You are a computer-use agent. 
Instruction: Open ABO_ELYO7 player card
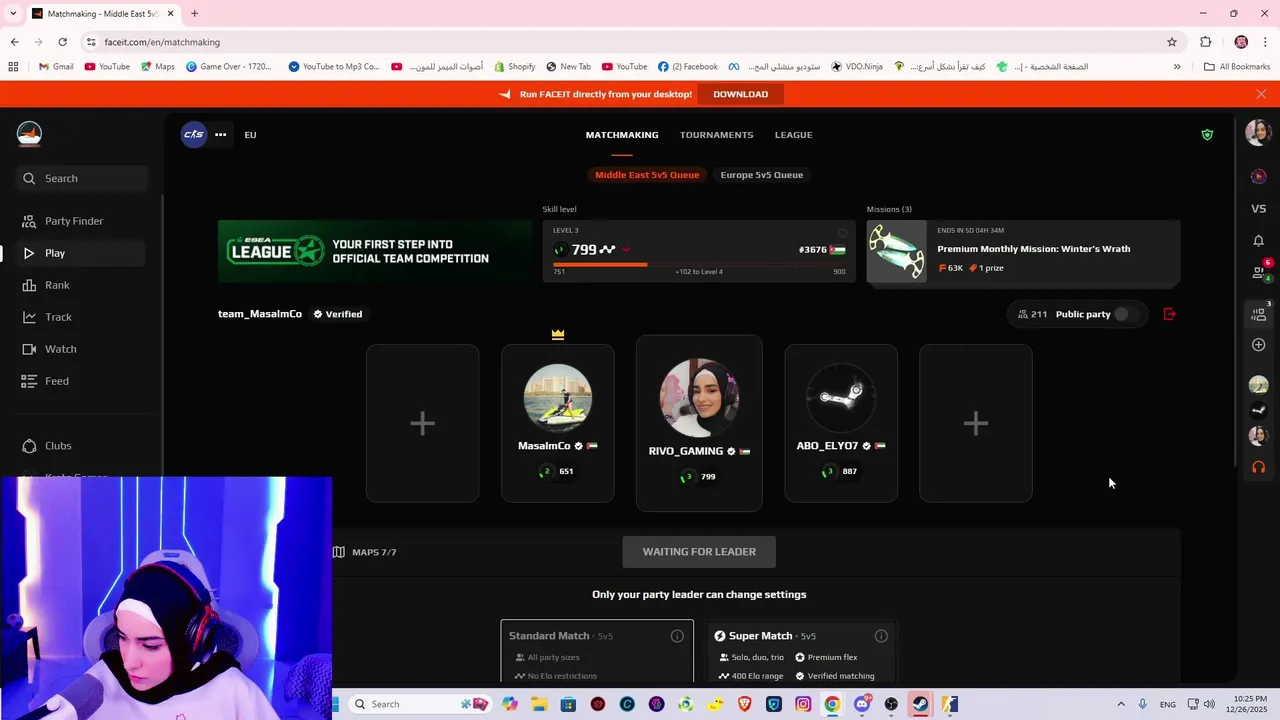click(841, 423)
